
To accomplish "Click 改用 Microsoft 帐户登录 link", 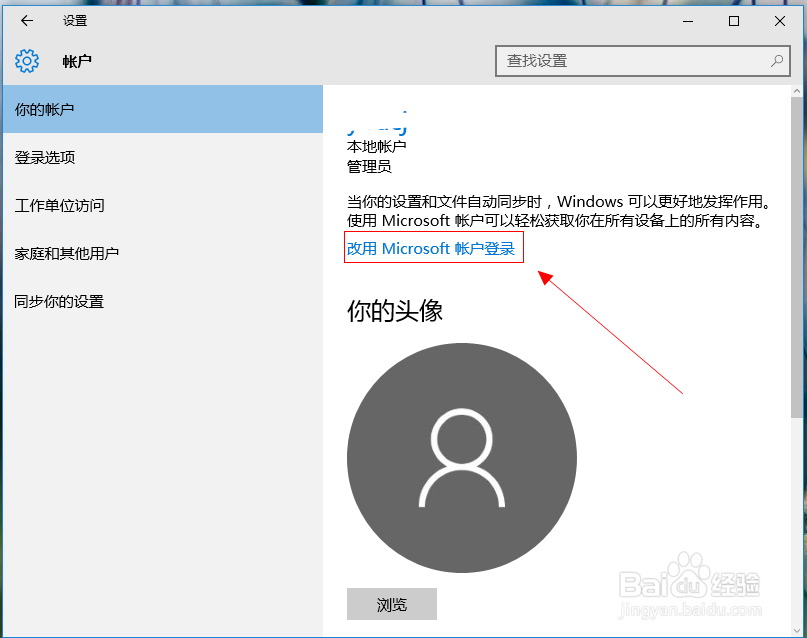I will click(x=431, y=249).
